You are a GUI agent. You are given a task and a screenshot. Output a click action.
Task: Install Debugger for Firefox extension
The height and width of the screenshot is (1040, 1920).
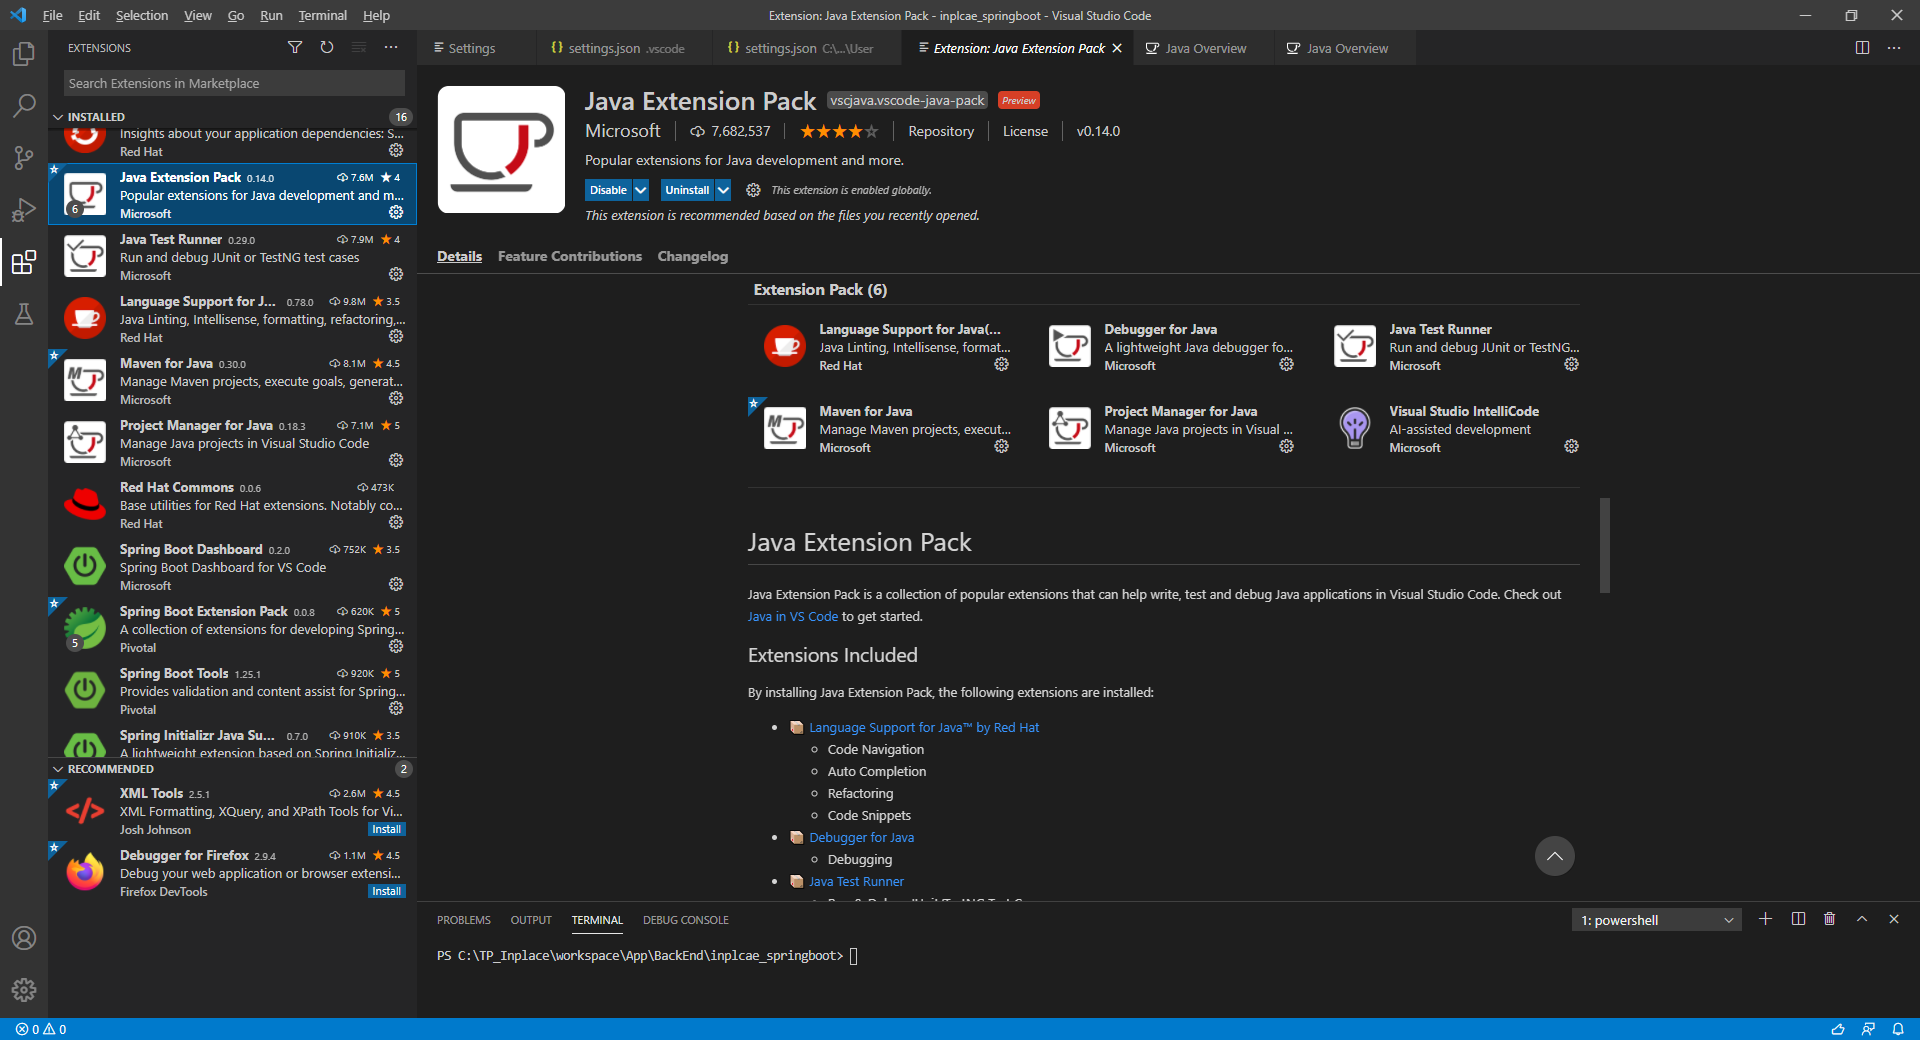point(386,891)
